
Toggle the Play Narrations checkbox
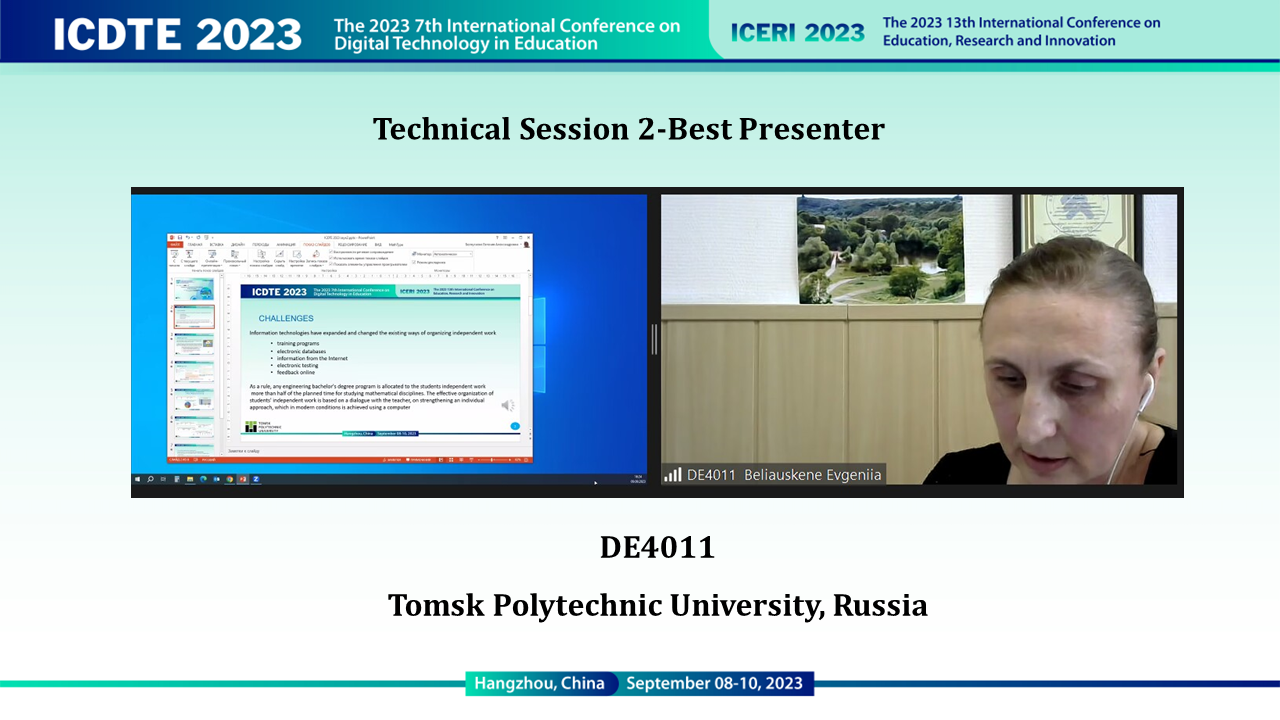click(x=331, y=252)
